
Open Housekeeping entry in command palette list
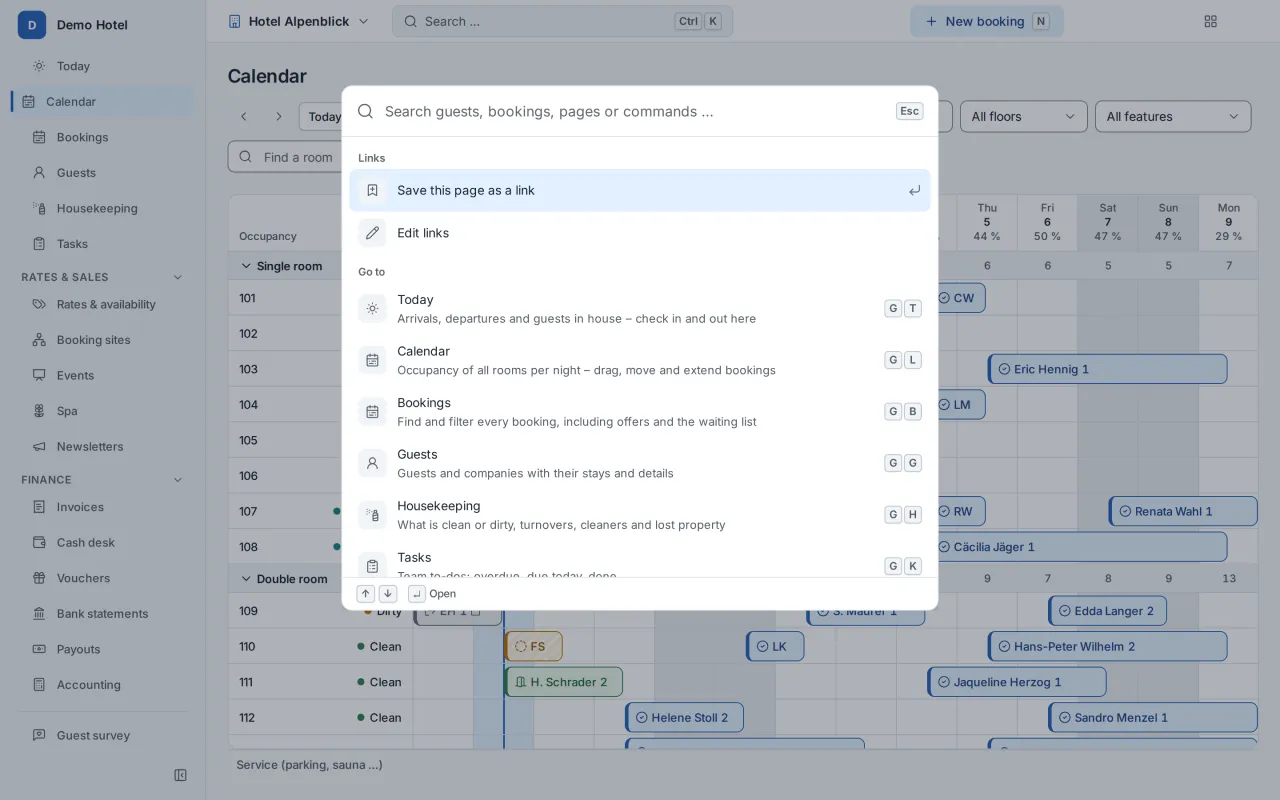coord(640,515)
